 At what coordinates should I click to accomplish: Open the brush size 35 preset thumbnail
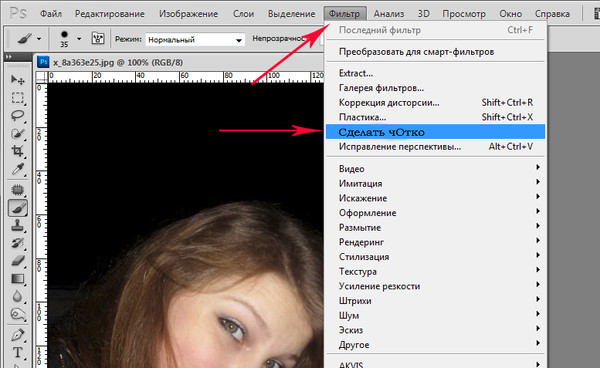click(64, 39)
